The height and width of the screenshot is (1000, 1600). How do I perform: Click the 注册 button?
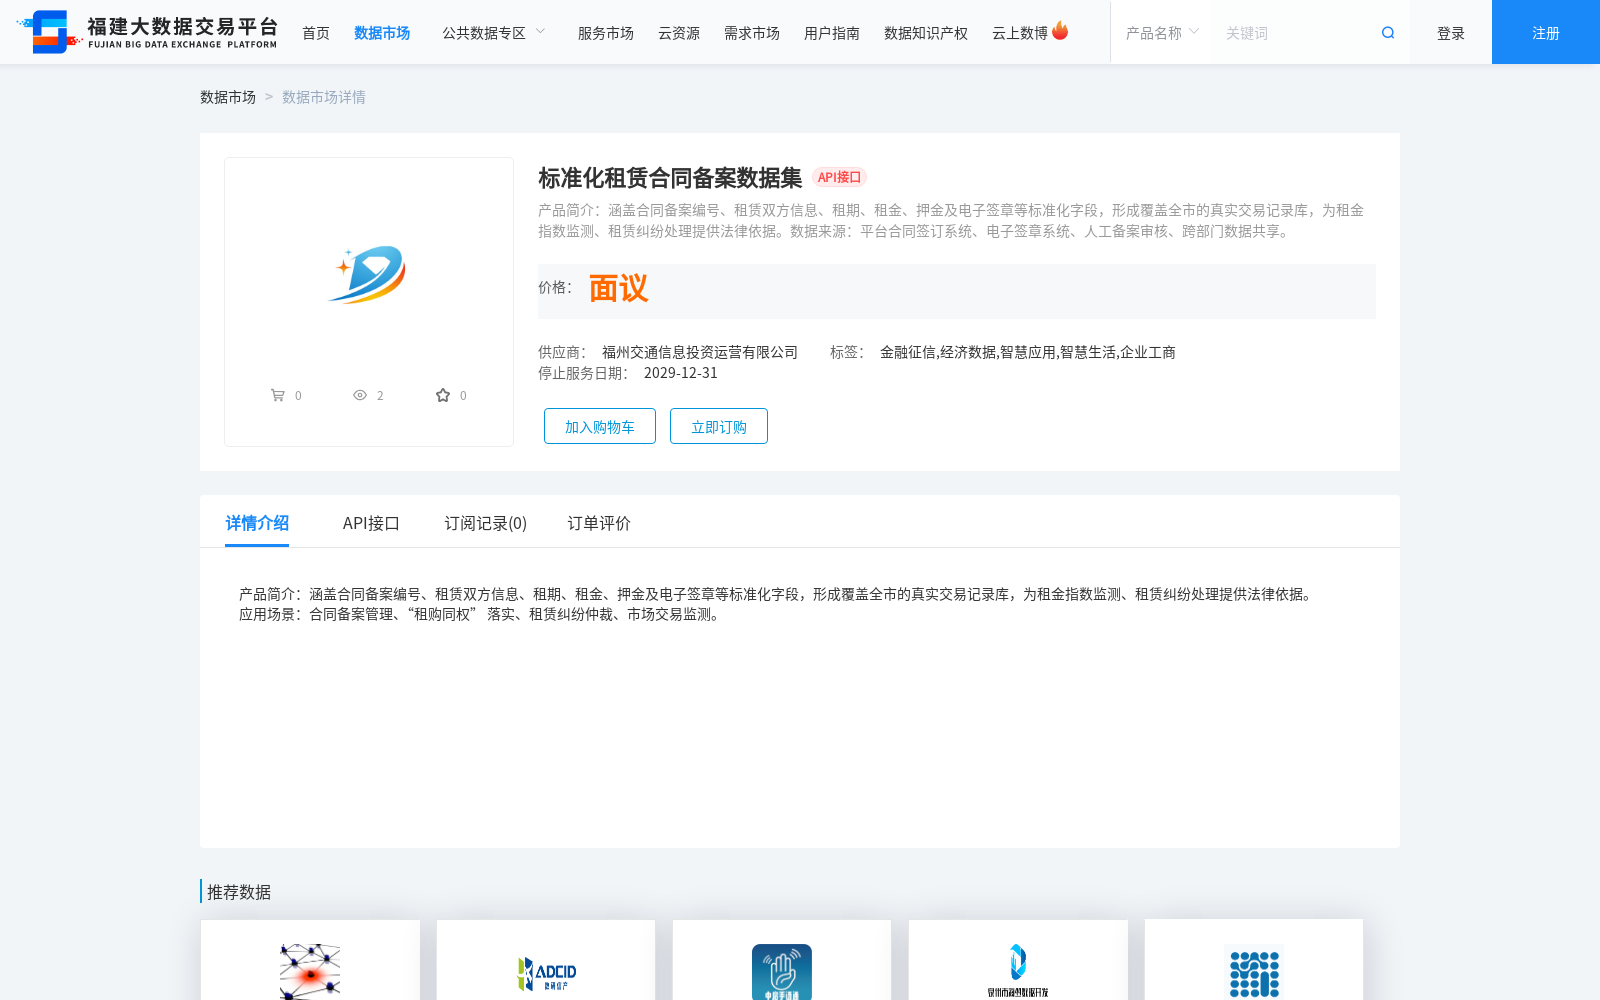point(1546,32)
